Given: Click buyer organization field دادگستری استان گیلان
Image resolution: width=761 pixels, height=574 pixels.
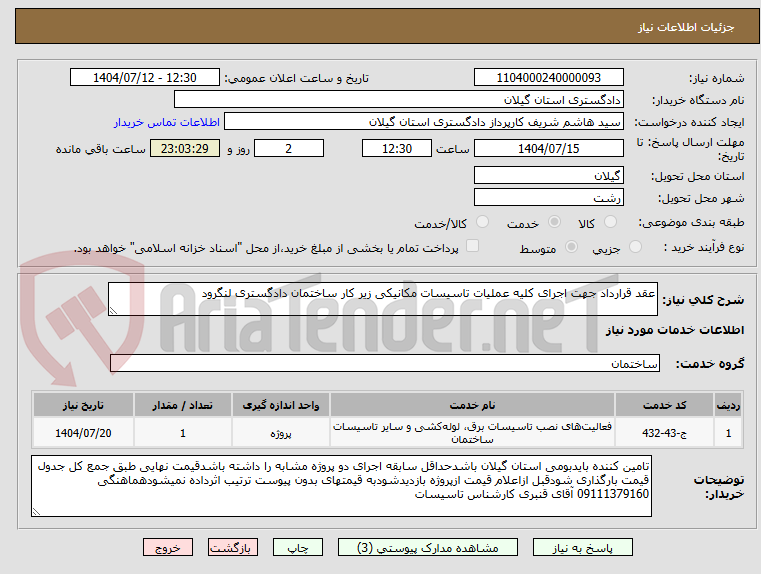Looking at the screenshot, I should (398, 99).
